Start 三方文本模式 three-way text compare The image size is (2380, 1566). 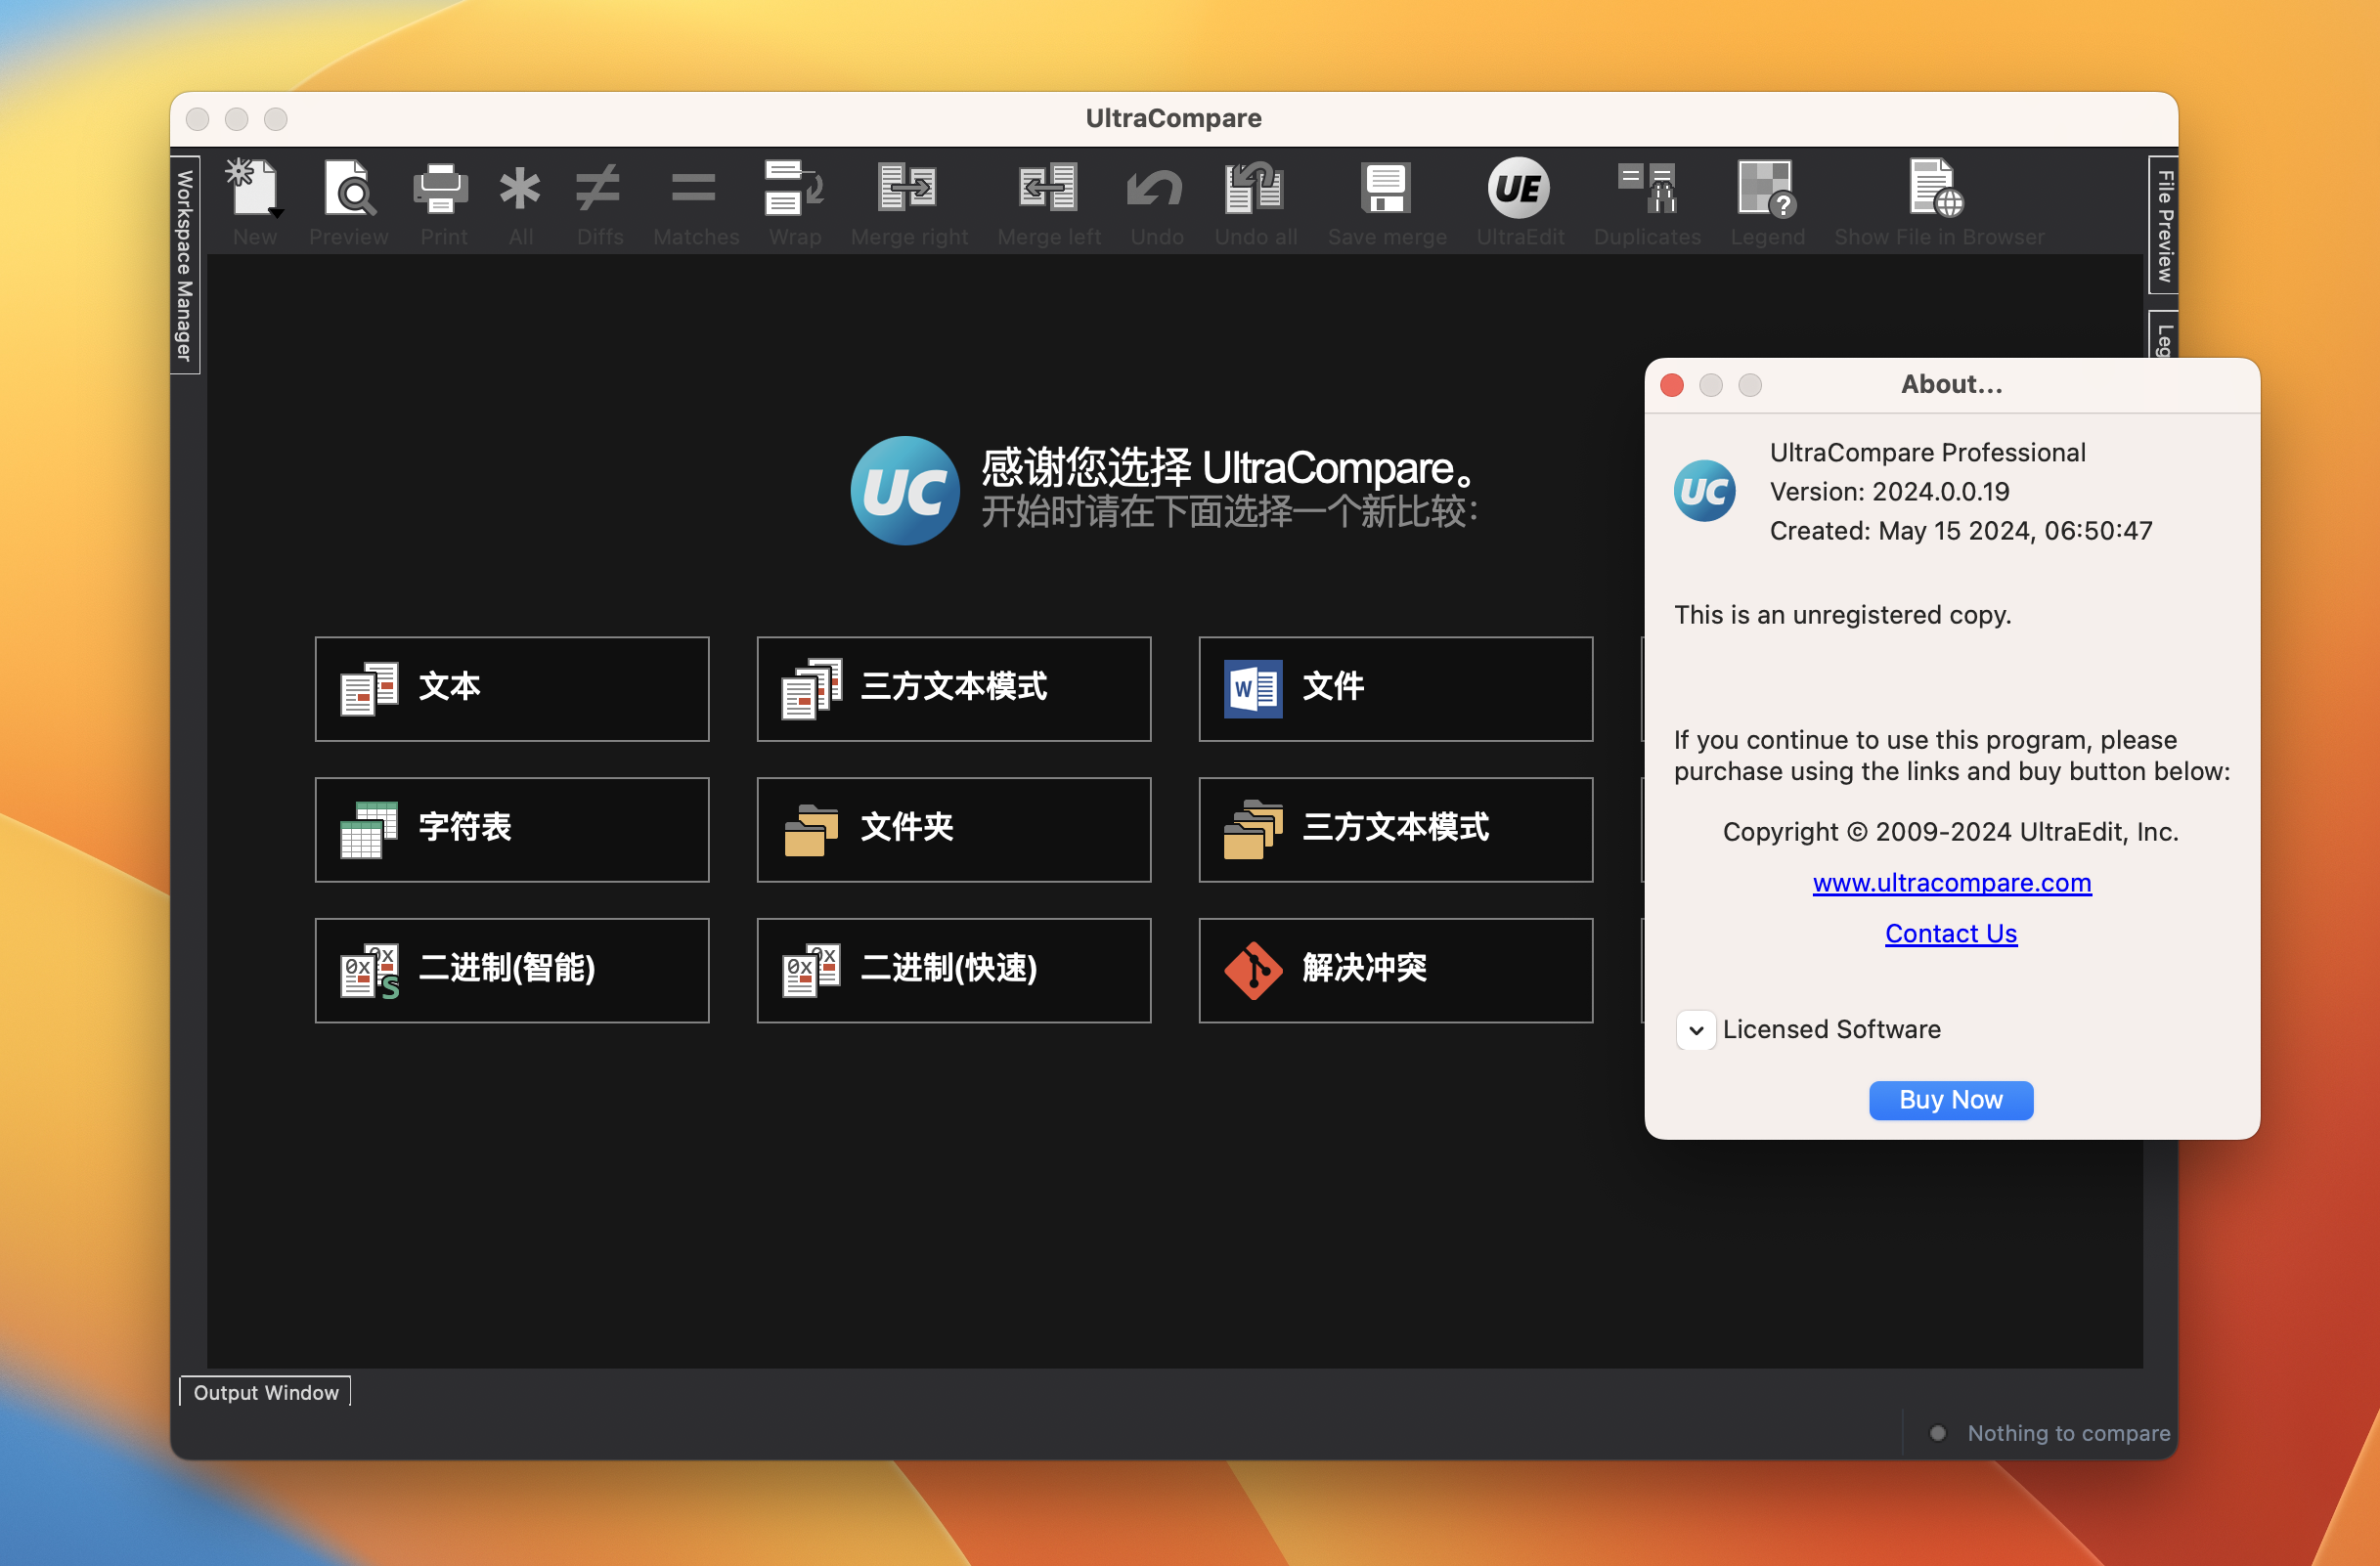954,689
